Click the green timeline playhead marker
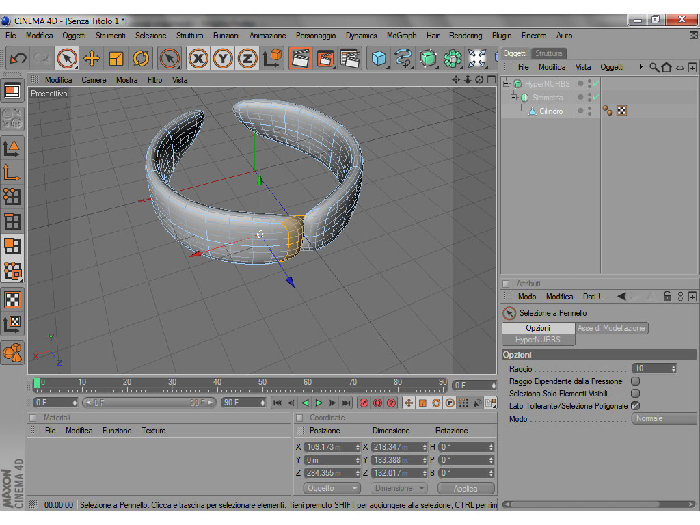The width and height of the screenshot is (700, 525). pos(37,383)
